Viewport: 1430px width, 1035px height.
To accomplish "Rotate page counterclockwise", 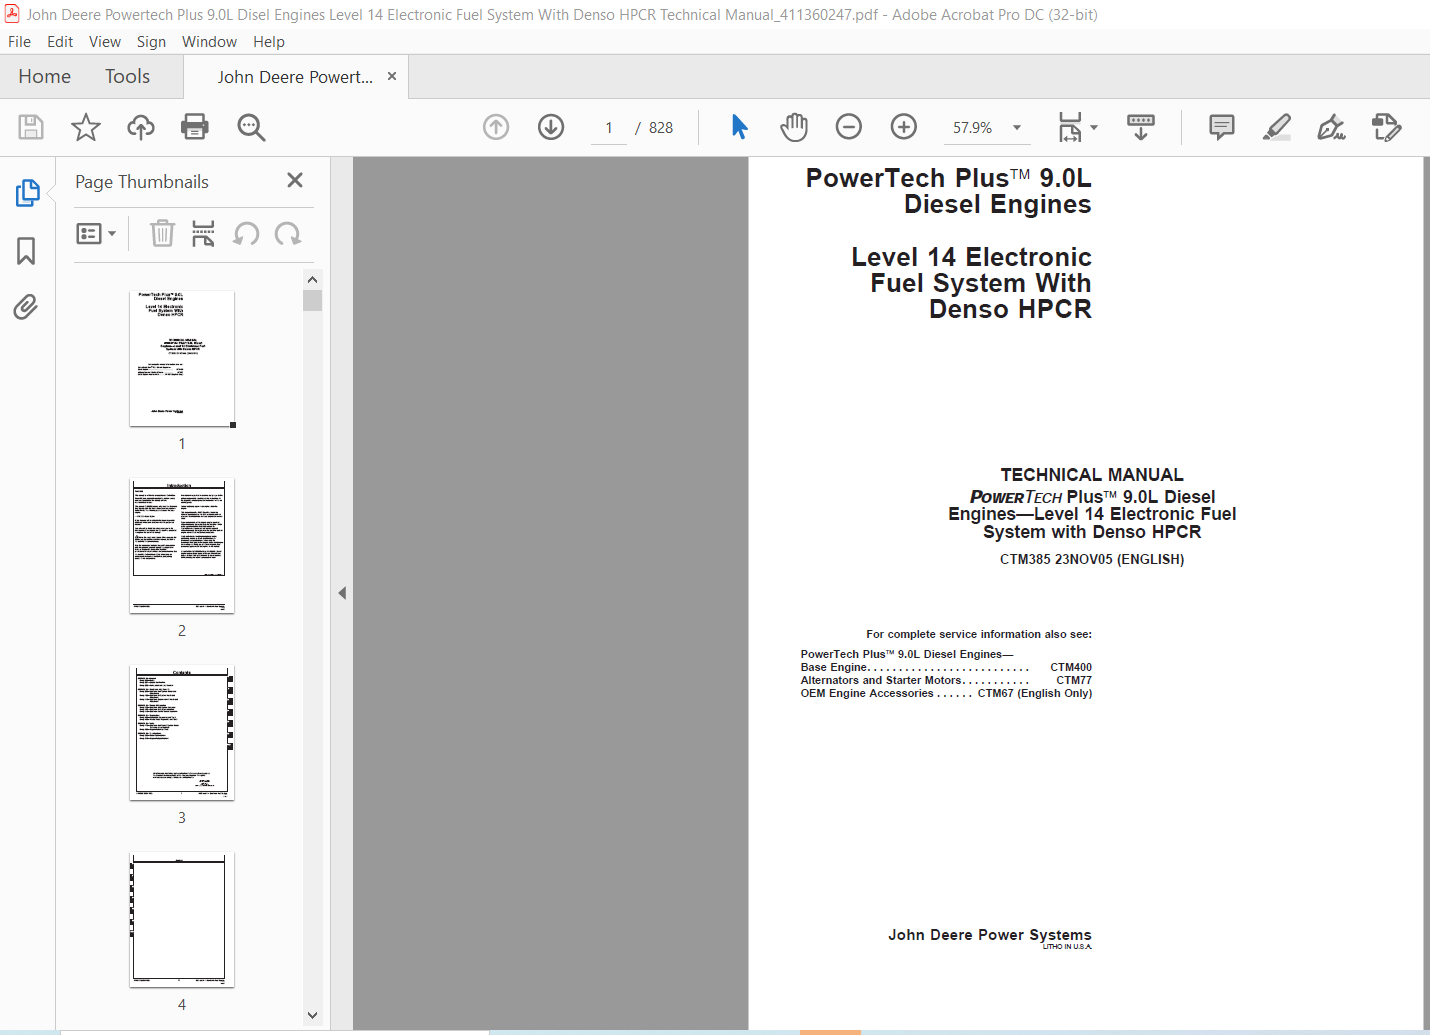I will (246, 234).
